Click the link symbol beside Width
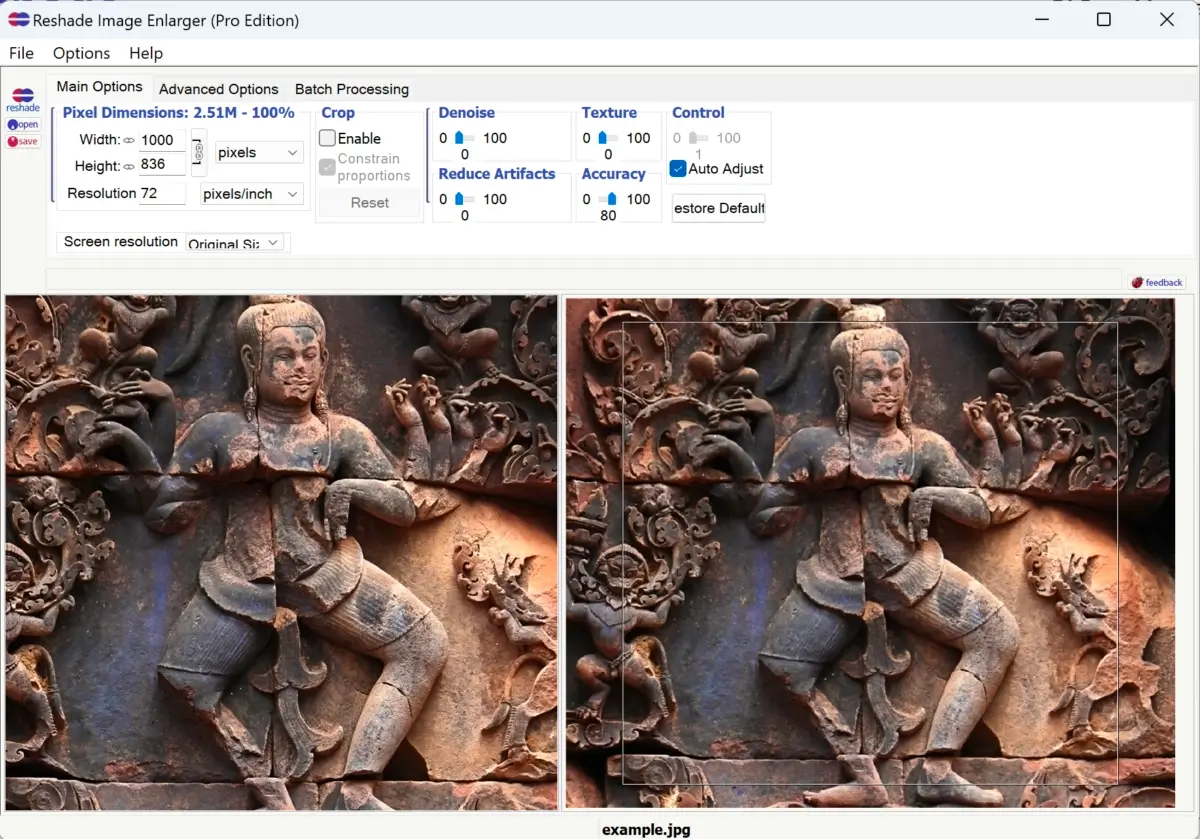The width and height of the screenshot is (1200, 839). (x=129, y=141)
